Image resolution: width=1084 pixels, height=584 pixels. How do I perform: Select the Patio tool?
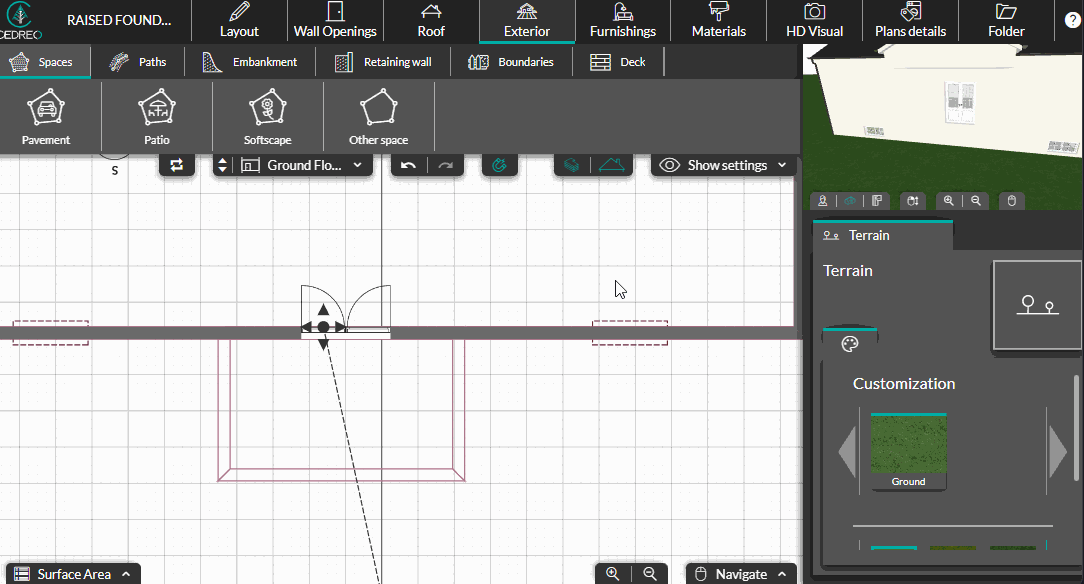pos(156,116)
